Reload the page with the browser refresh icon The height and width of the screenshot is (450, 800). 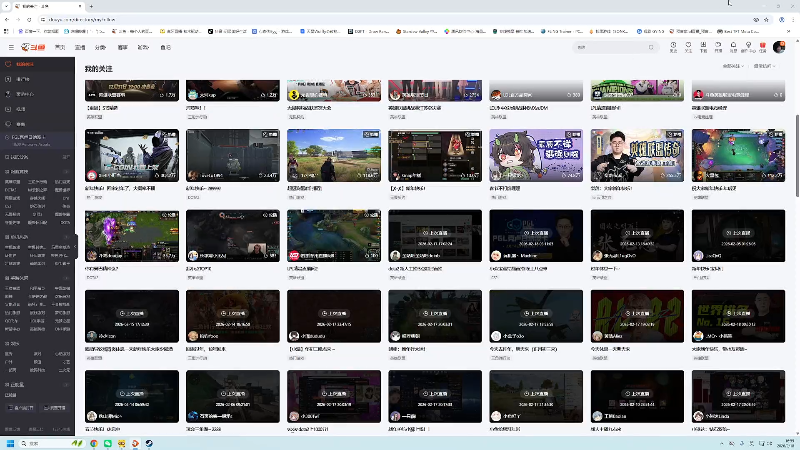coord(29,19)
